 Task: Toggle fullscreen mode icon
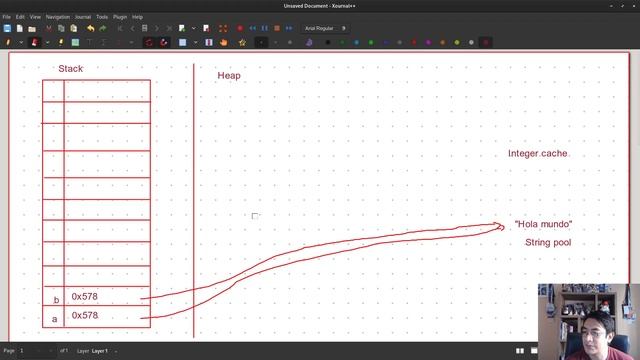[223, 28]
